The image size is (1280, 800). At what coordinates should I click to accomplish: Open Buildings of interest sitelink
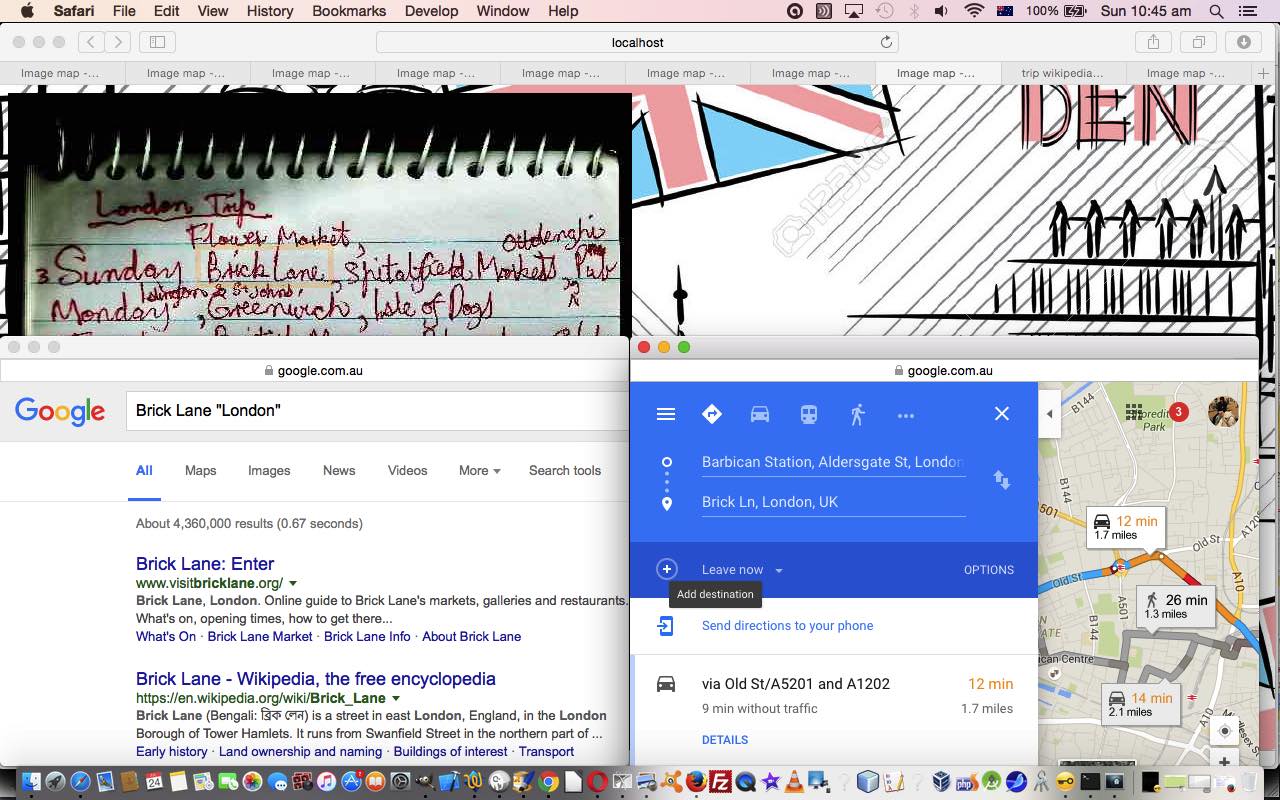[450, 752]
